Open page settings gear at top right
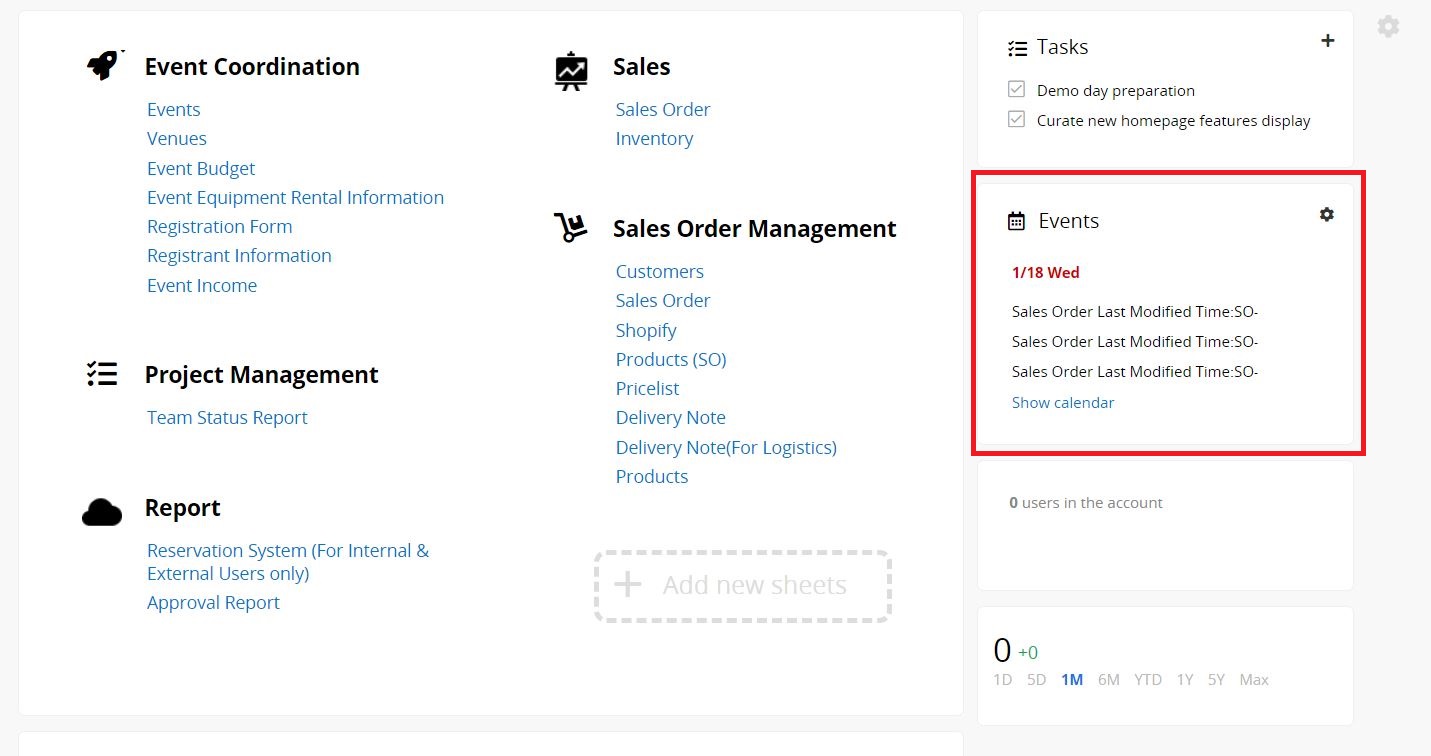Viewport: 1431px width, 756px height. (x=1388, y=26)
